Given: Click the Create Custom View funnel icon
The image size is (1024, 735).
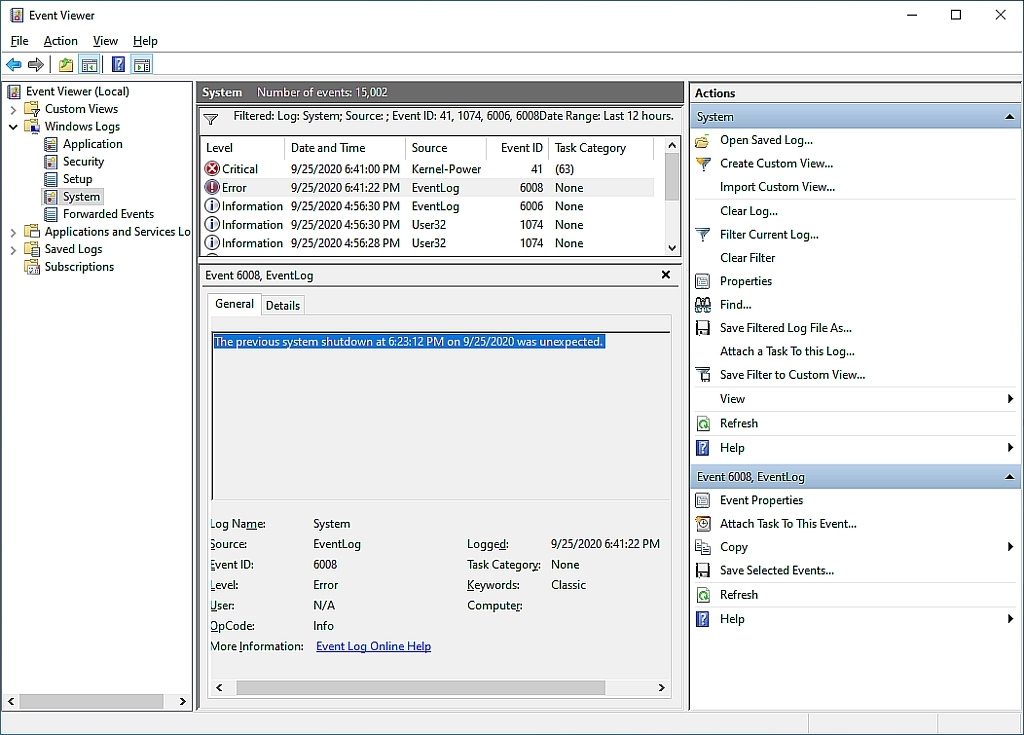Looking at the screenshot, I should [703, 164].
